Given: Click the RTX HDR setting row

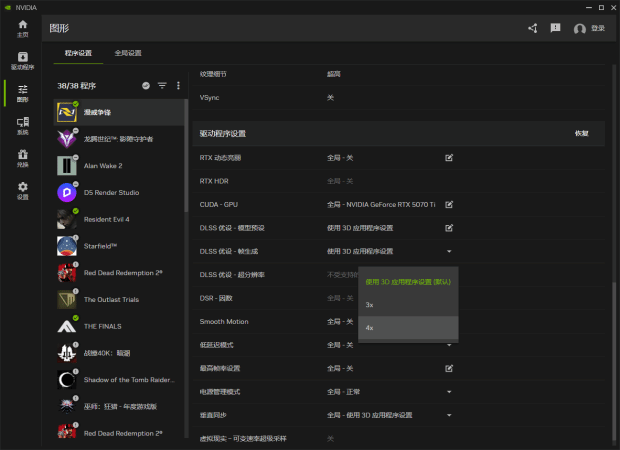Looking at the screenshot, I should (399, 181).
